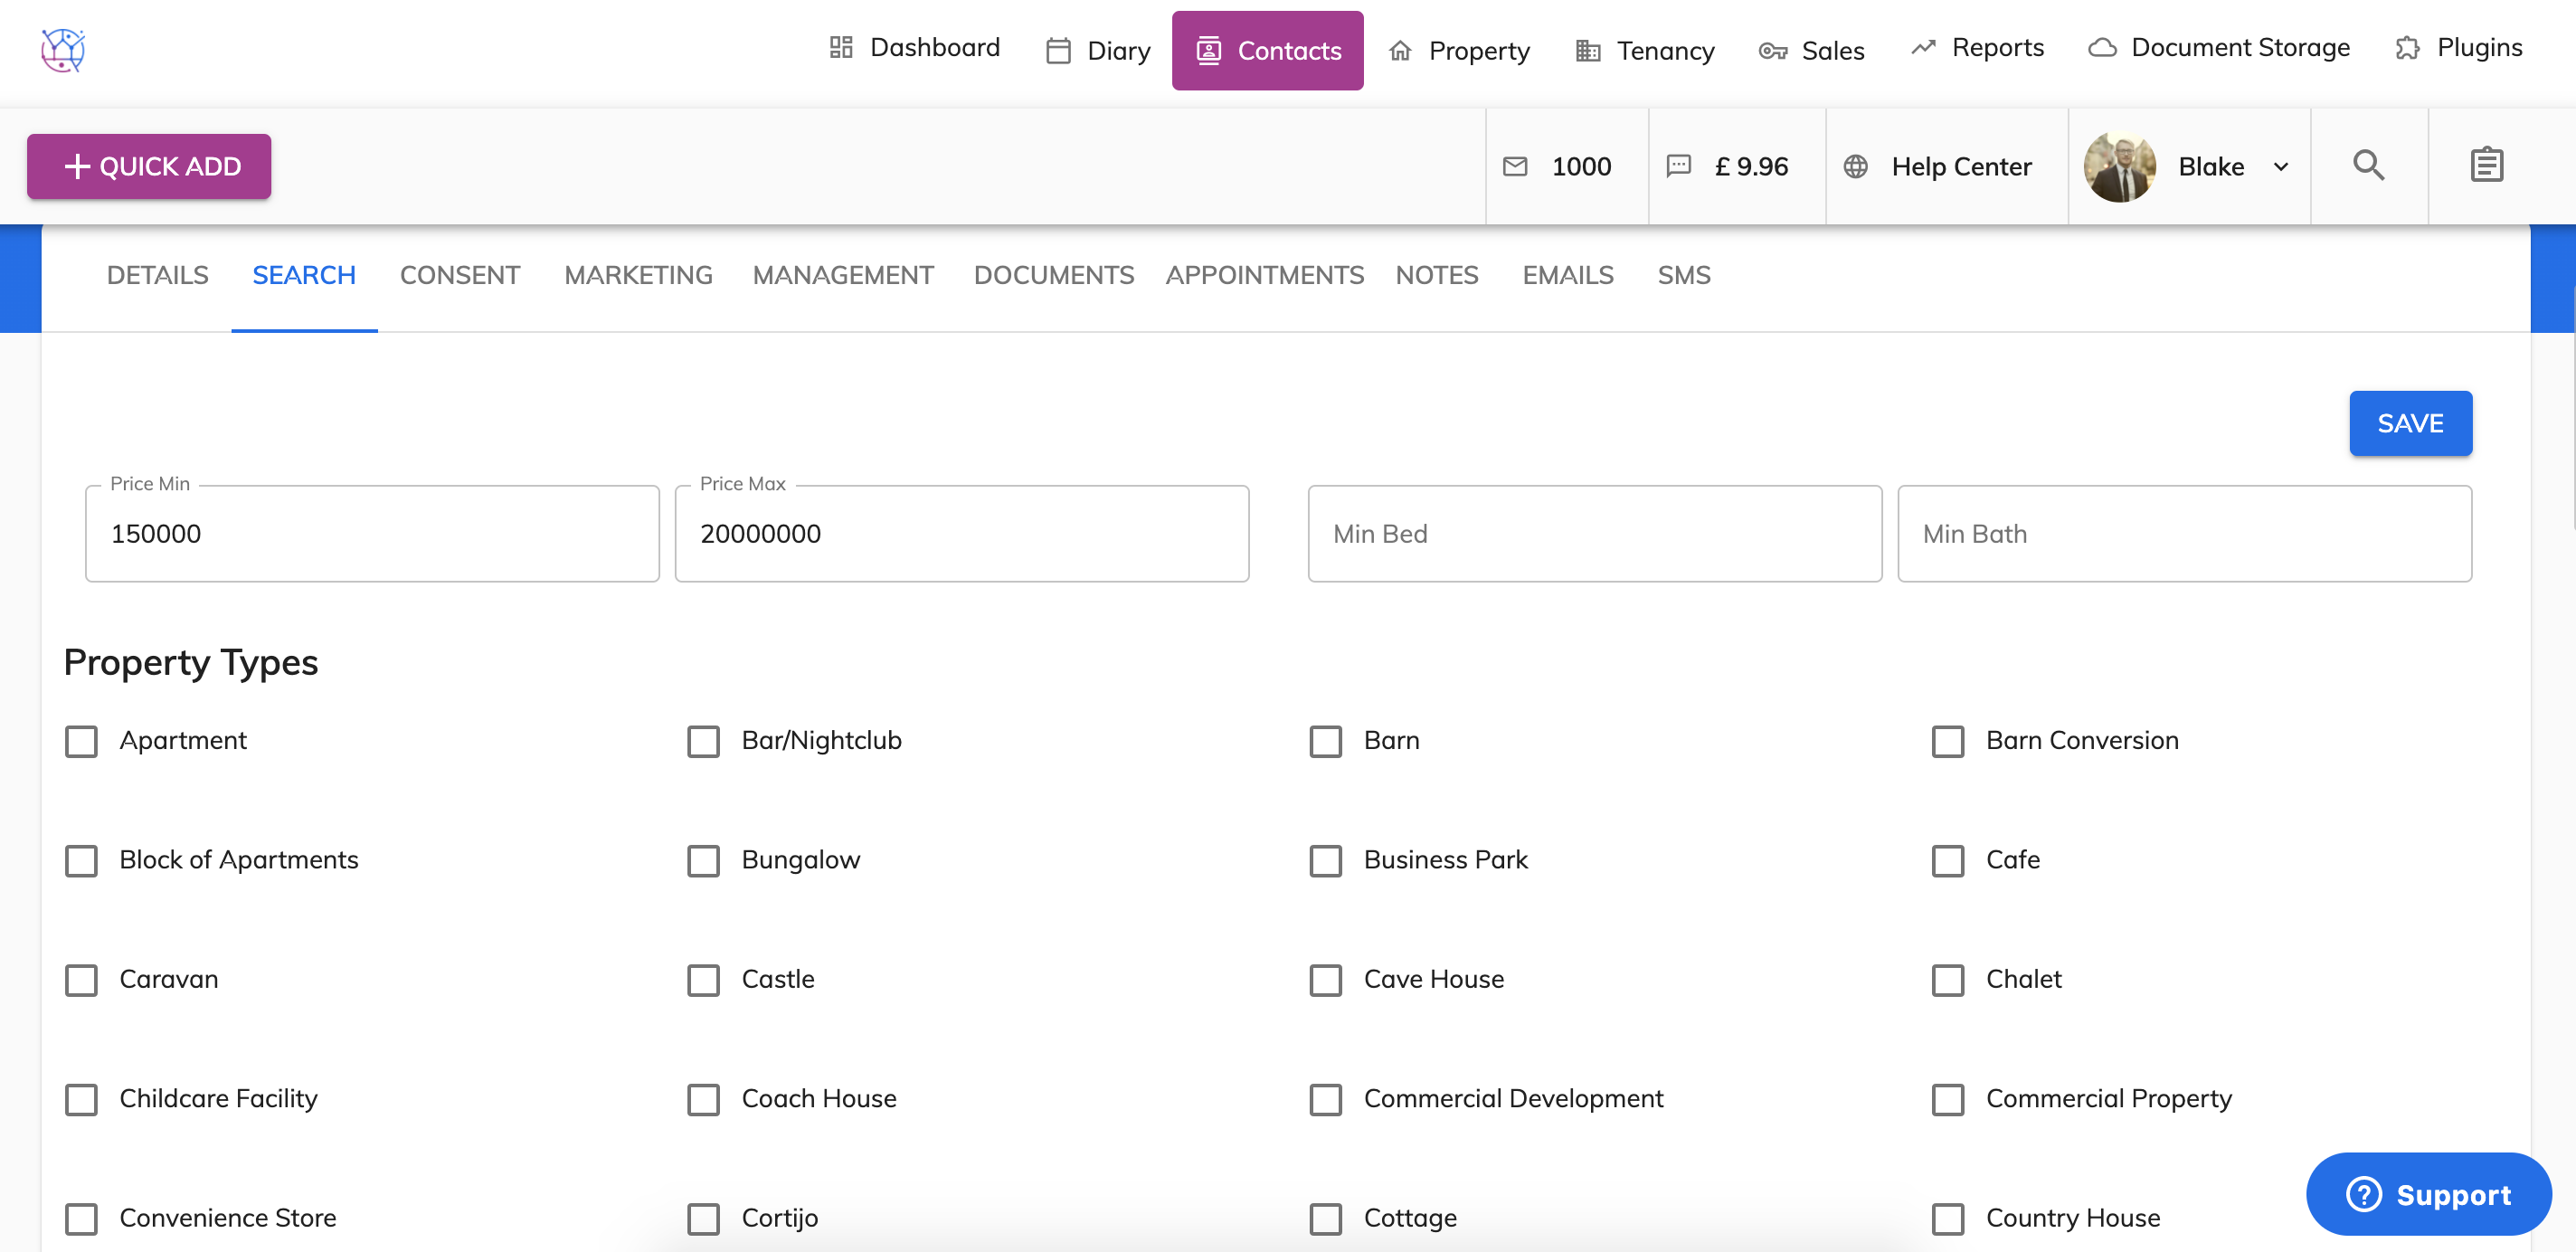Click the email credits envelope icon
This screenshot has width=2576, height=1252.
coord(1515,167)
